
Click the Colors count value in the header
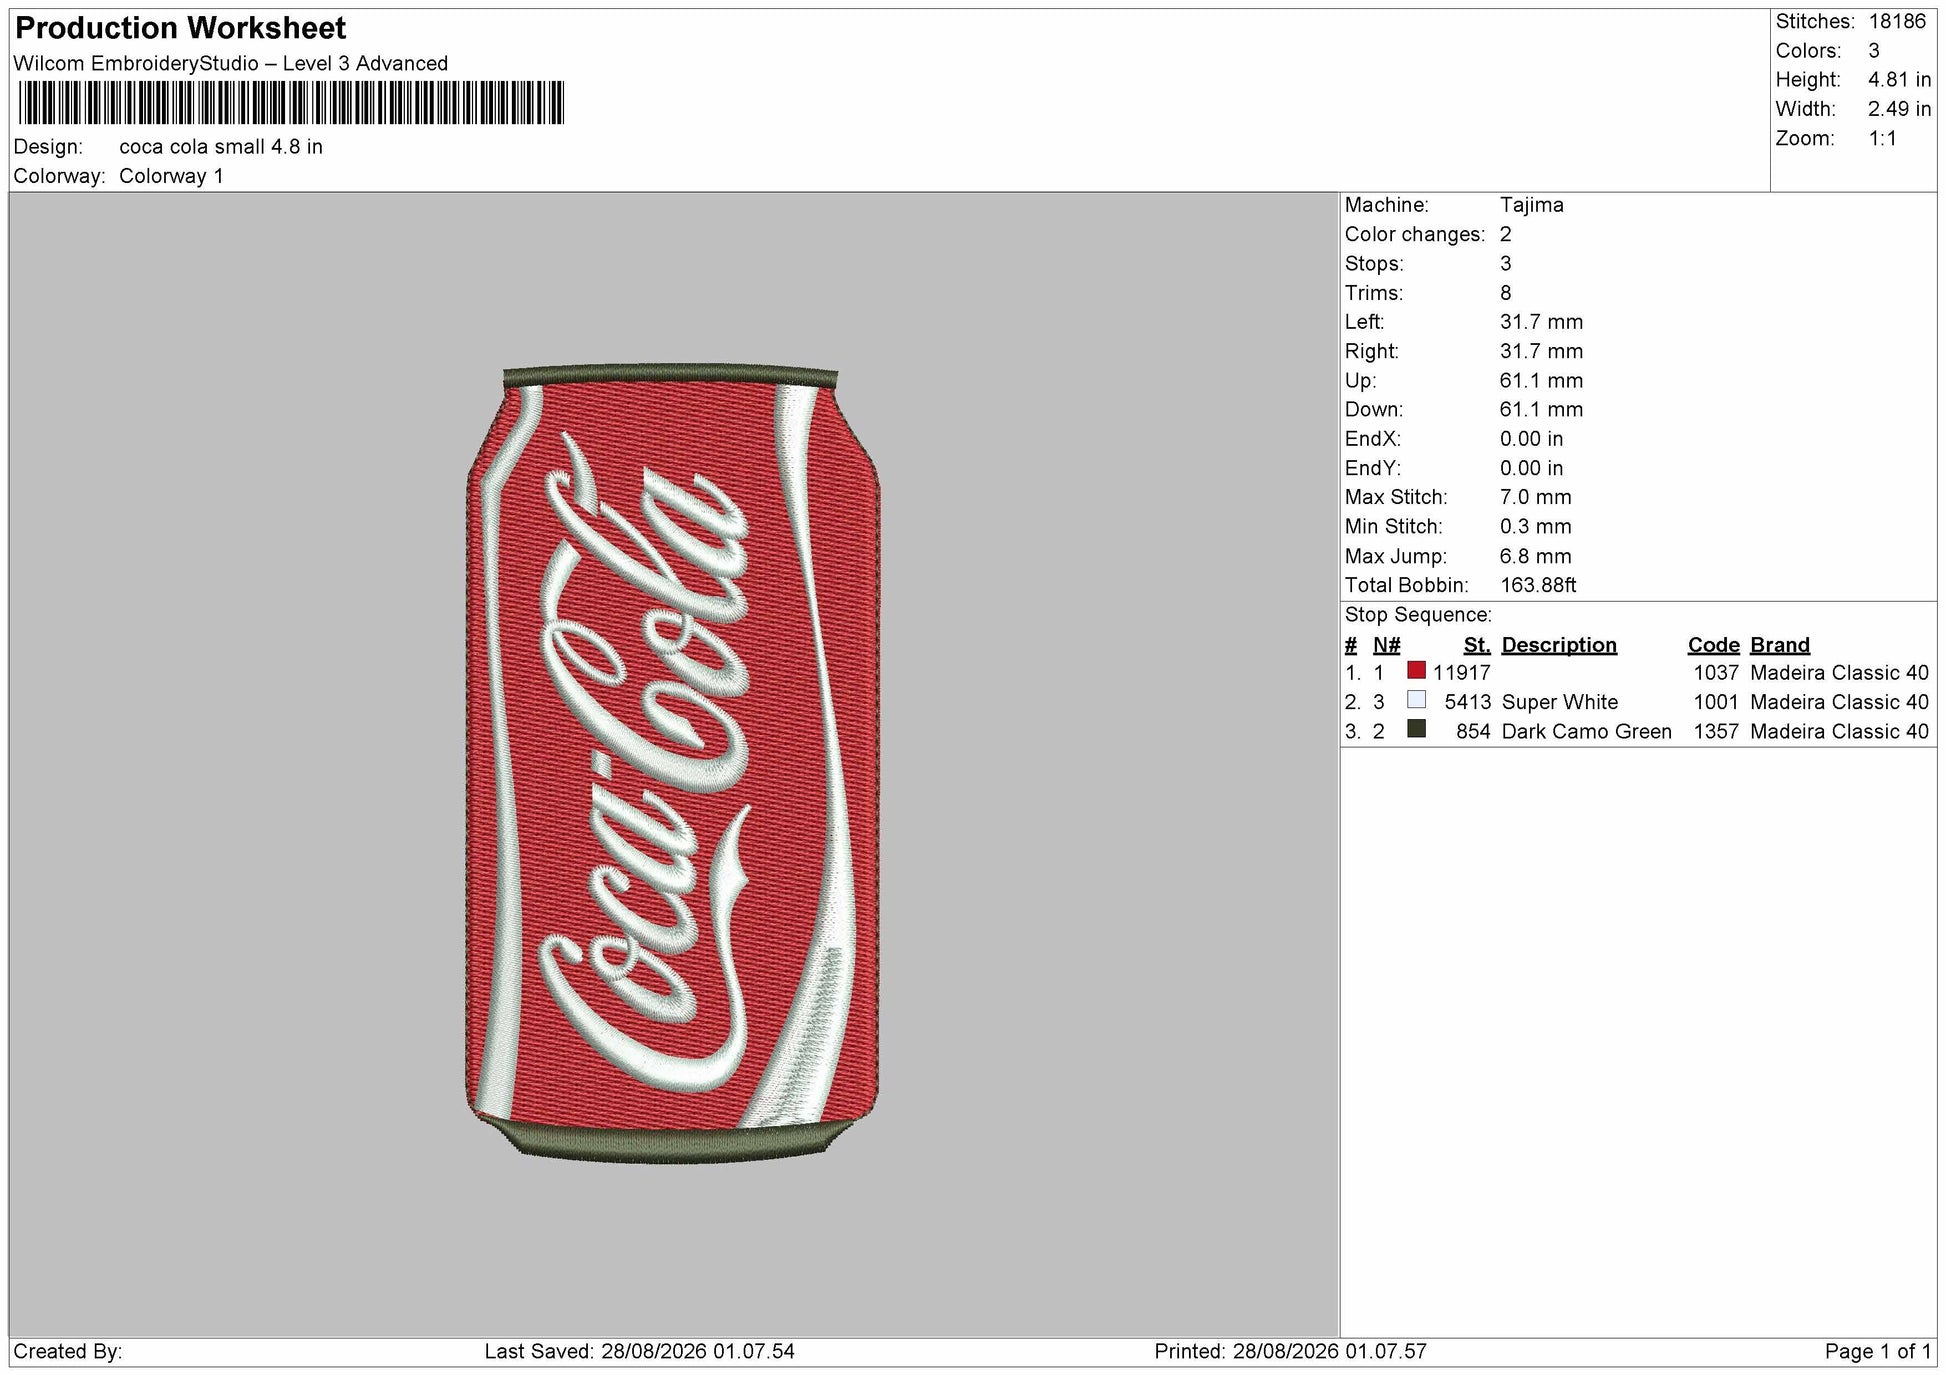pos(1874,51)
